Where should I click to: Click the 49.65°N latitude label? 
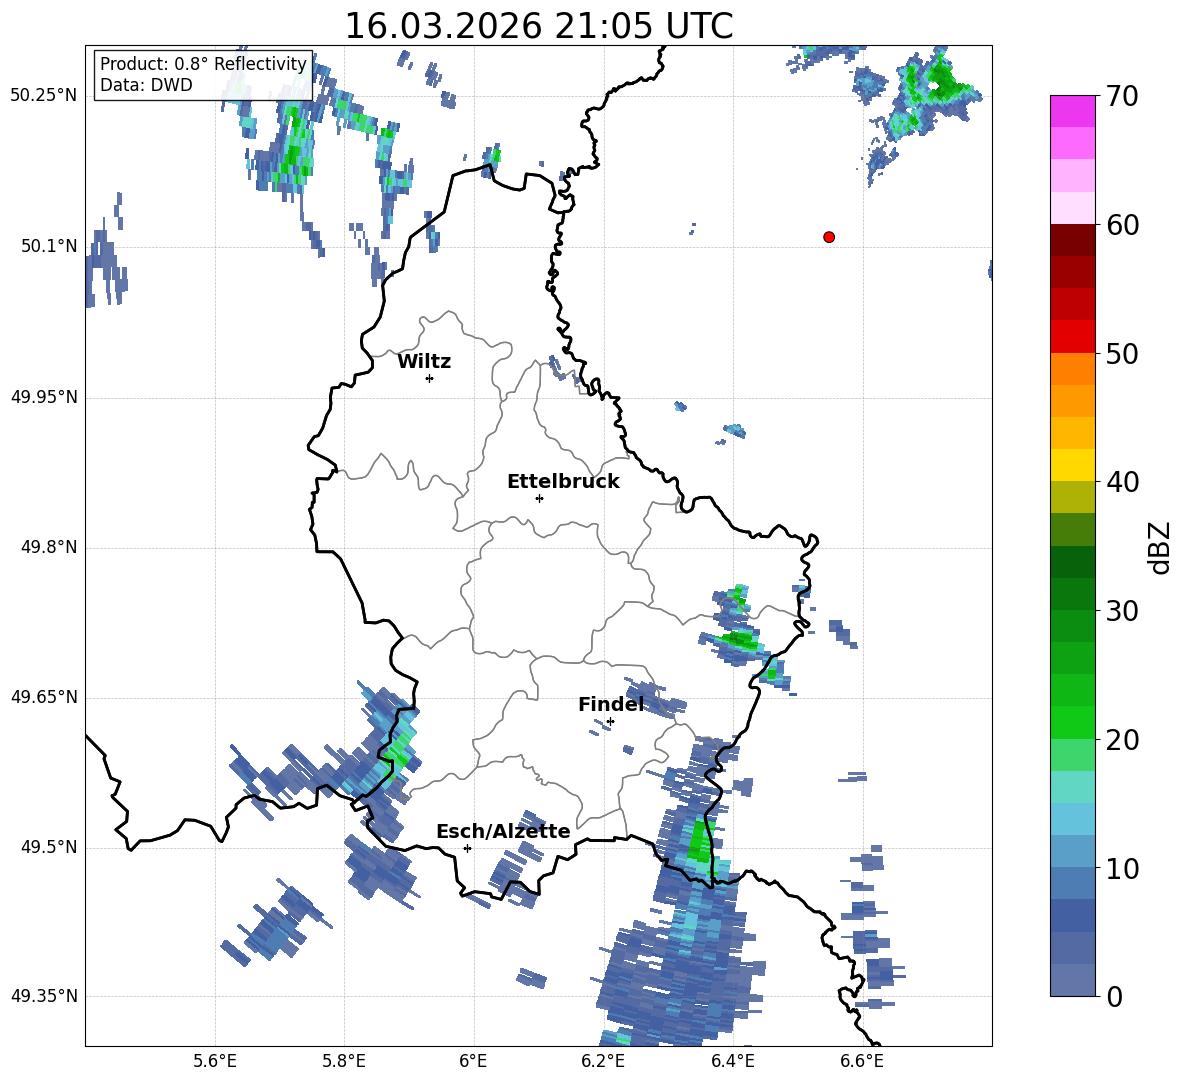[x=44, y=697]
